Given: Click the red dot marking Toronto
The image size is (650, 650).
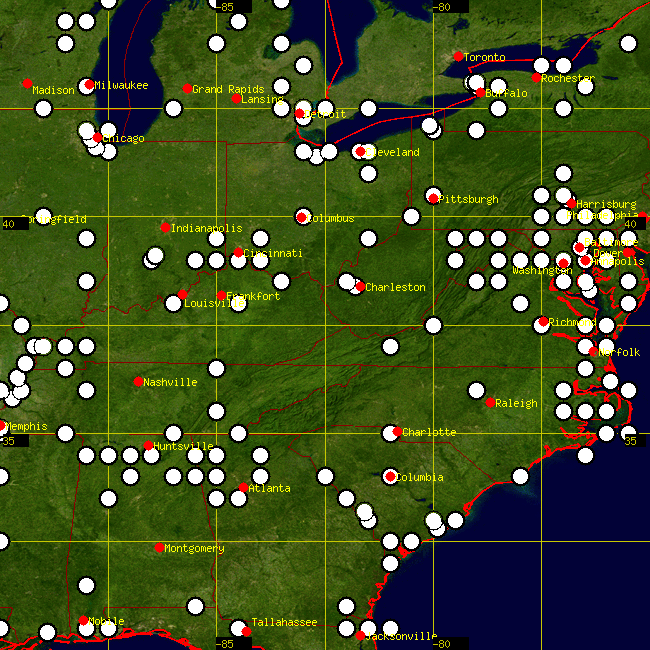Looking at the screenshot, I should (458, 56).
